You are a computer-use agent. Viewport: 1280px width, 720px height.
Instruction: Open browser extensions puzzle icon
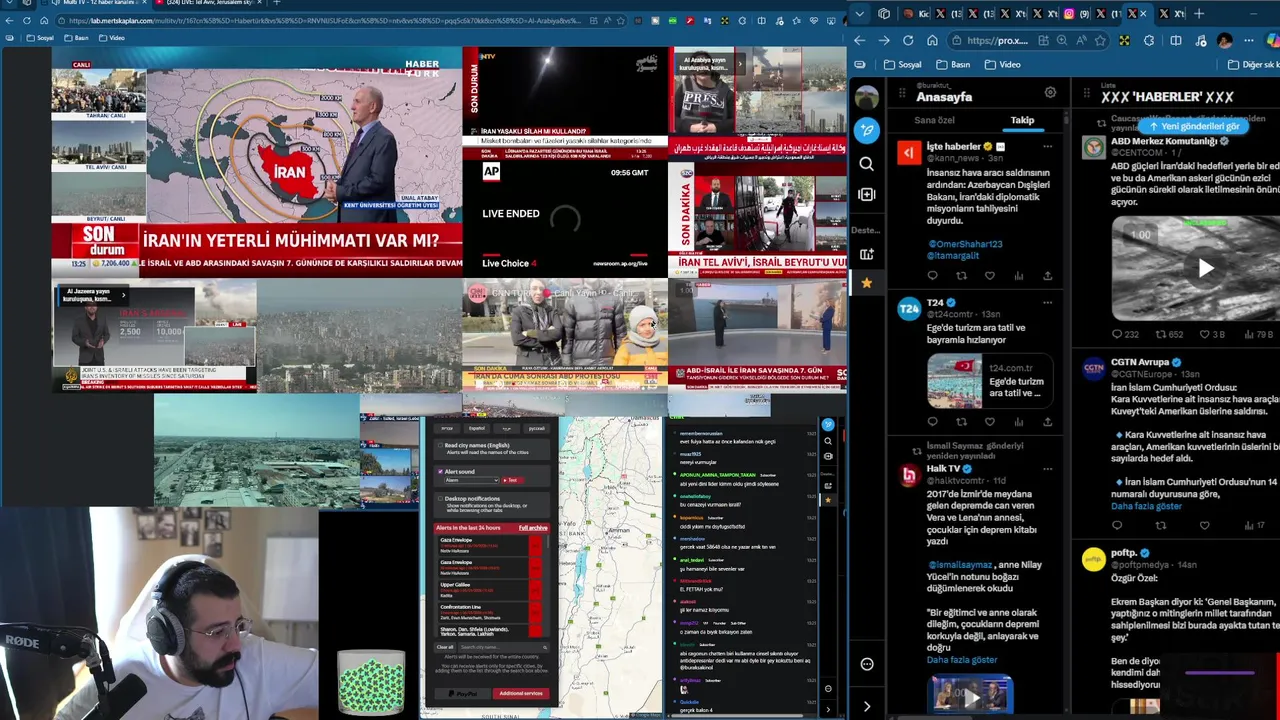[x=1149, y=40]
